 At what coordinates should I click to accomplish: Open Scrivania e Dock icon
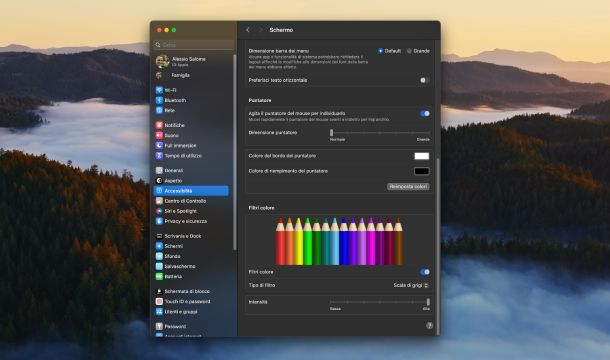click(159, 236)
